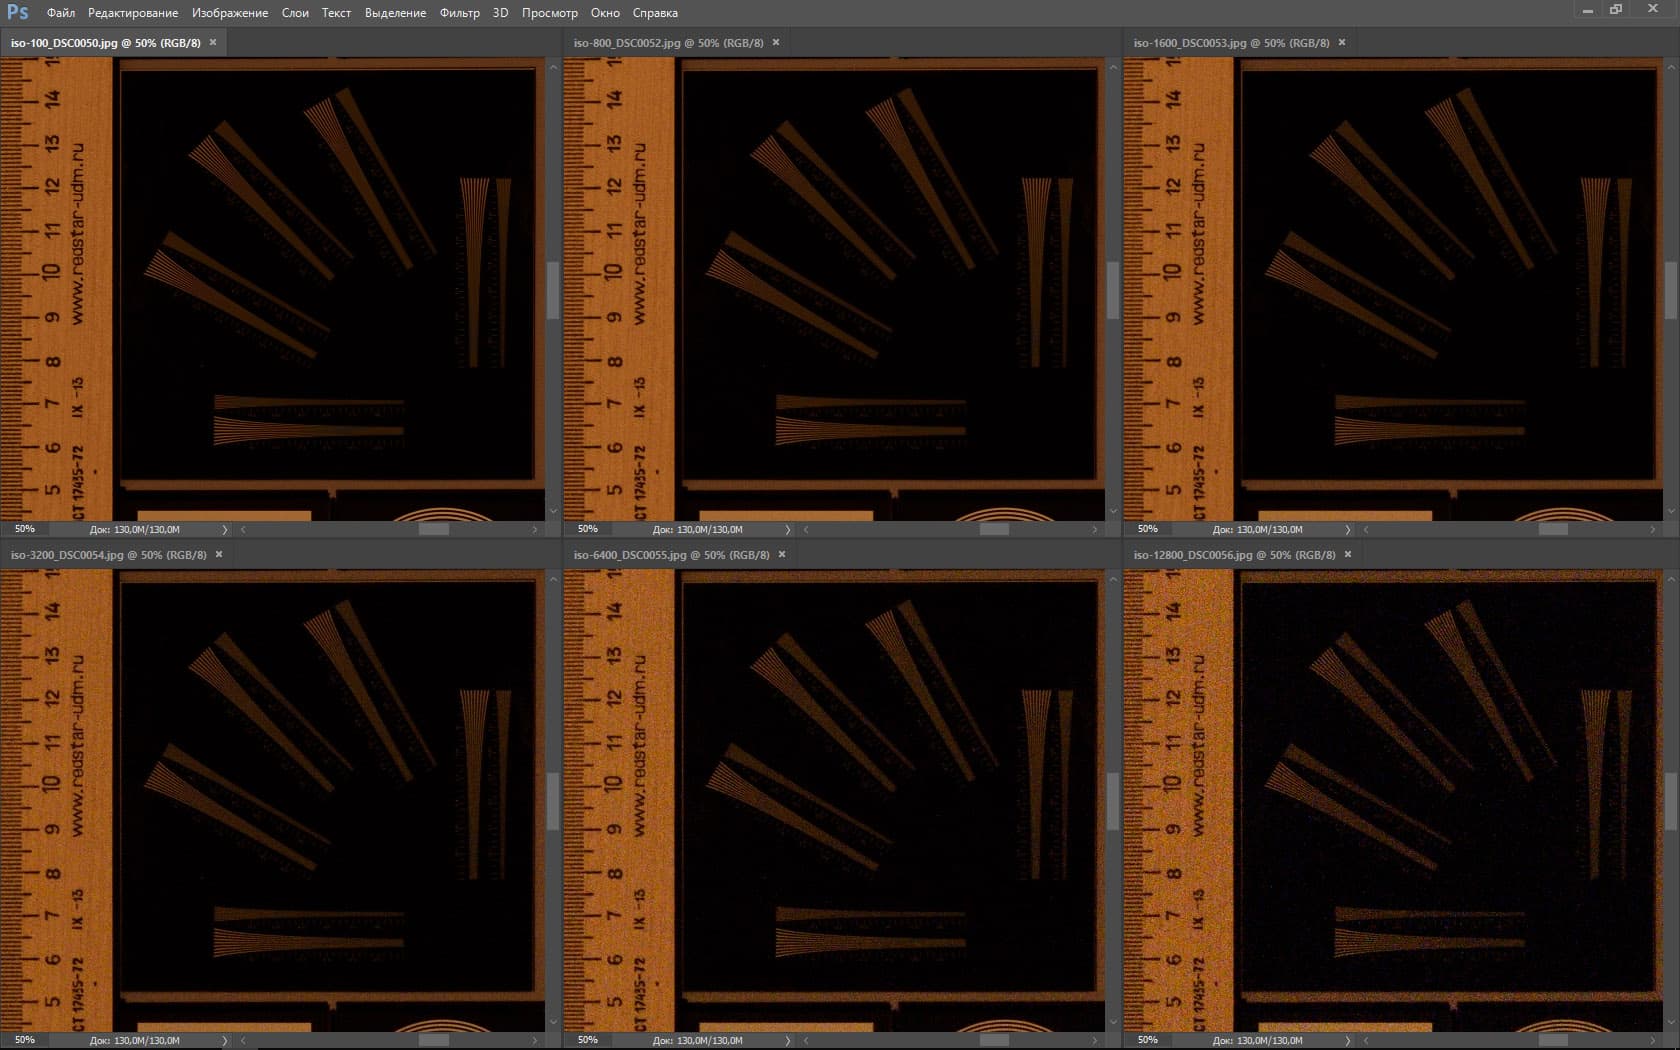Viewport: 1680px width, 1050px height.
Task: Close the iso-800_DSC0052.jpg document
Action: point(776,42)
